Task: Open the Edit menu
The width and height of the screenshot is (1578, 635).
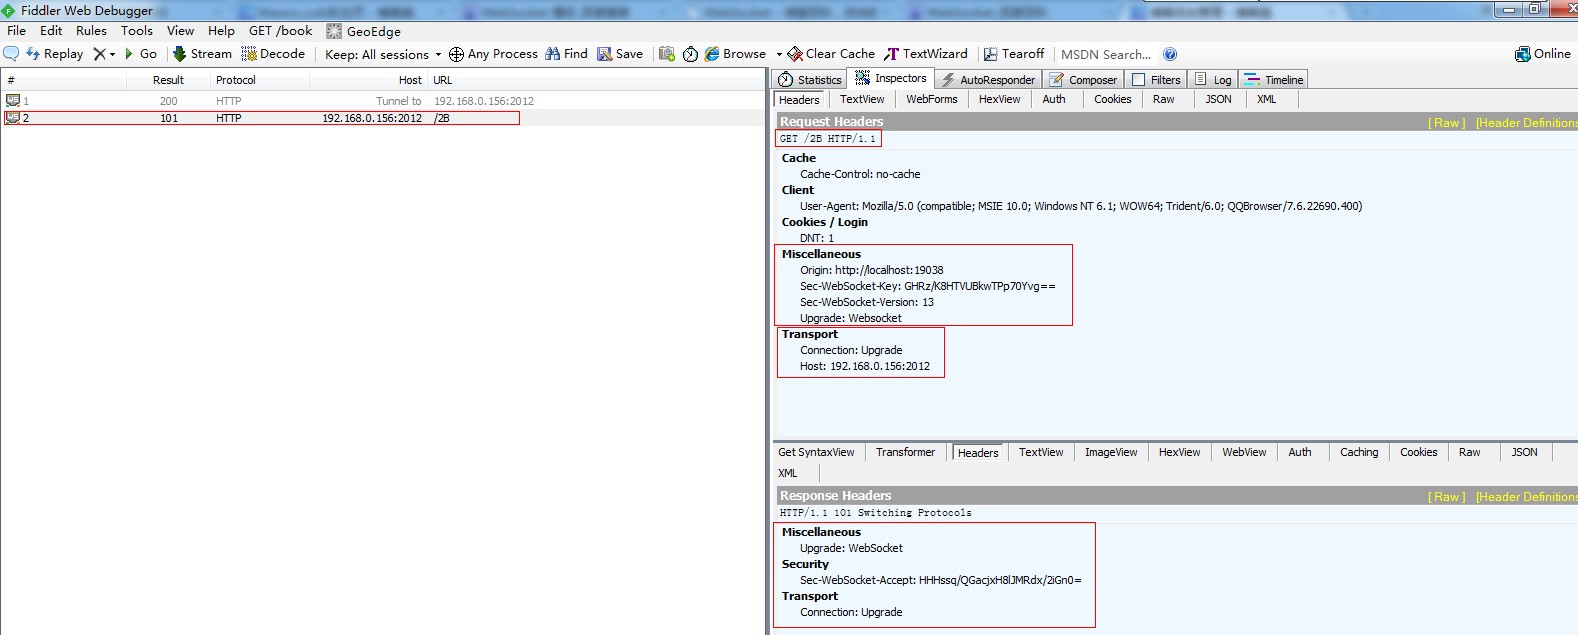Action: click(51, 31)
